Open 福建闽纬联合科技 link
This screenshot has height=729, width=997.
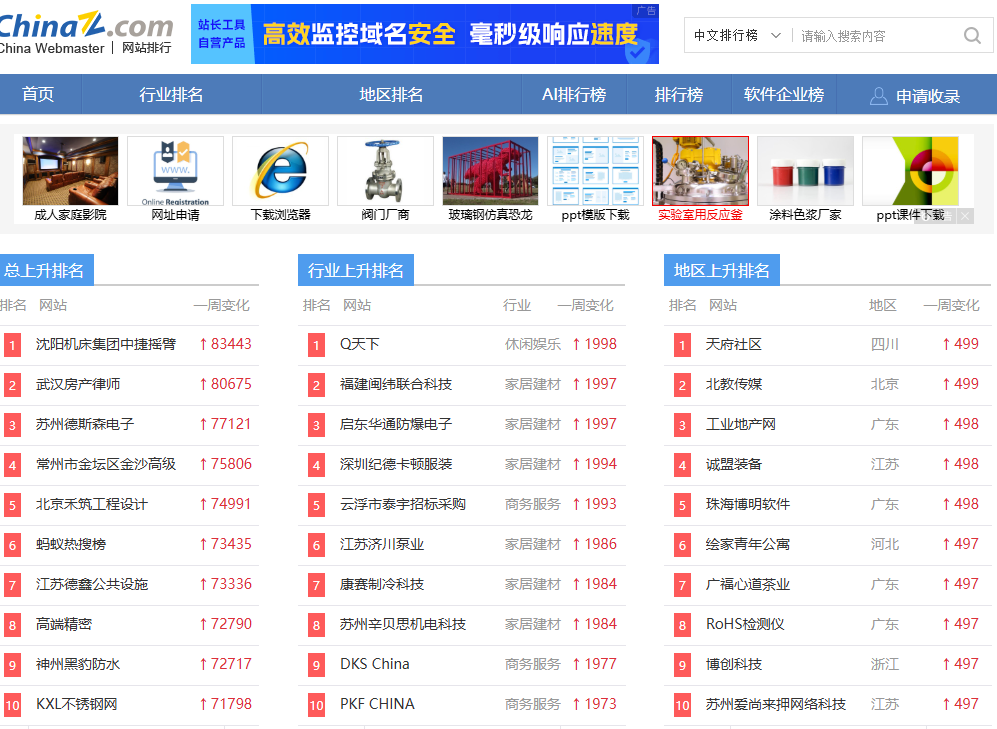pyautogui.click(x=395, y=384)
